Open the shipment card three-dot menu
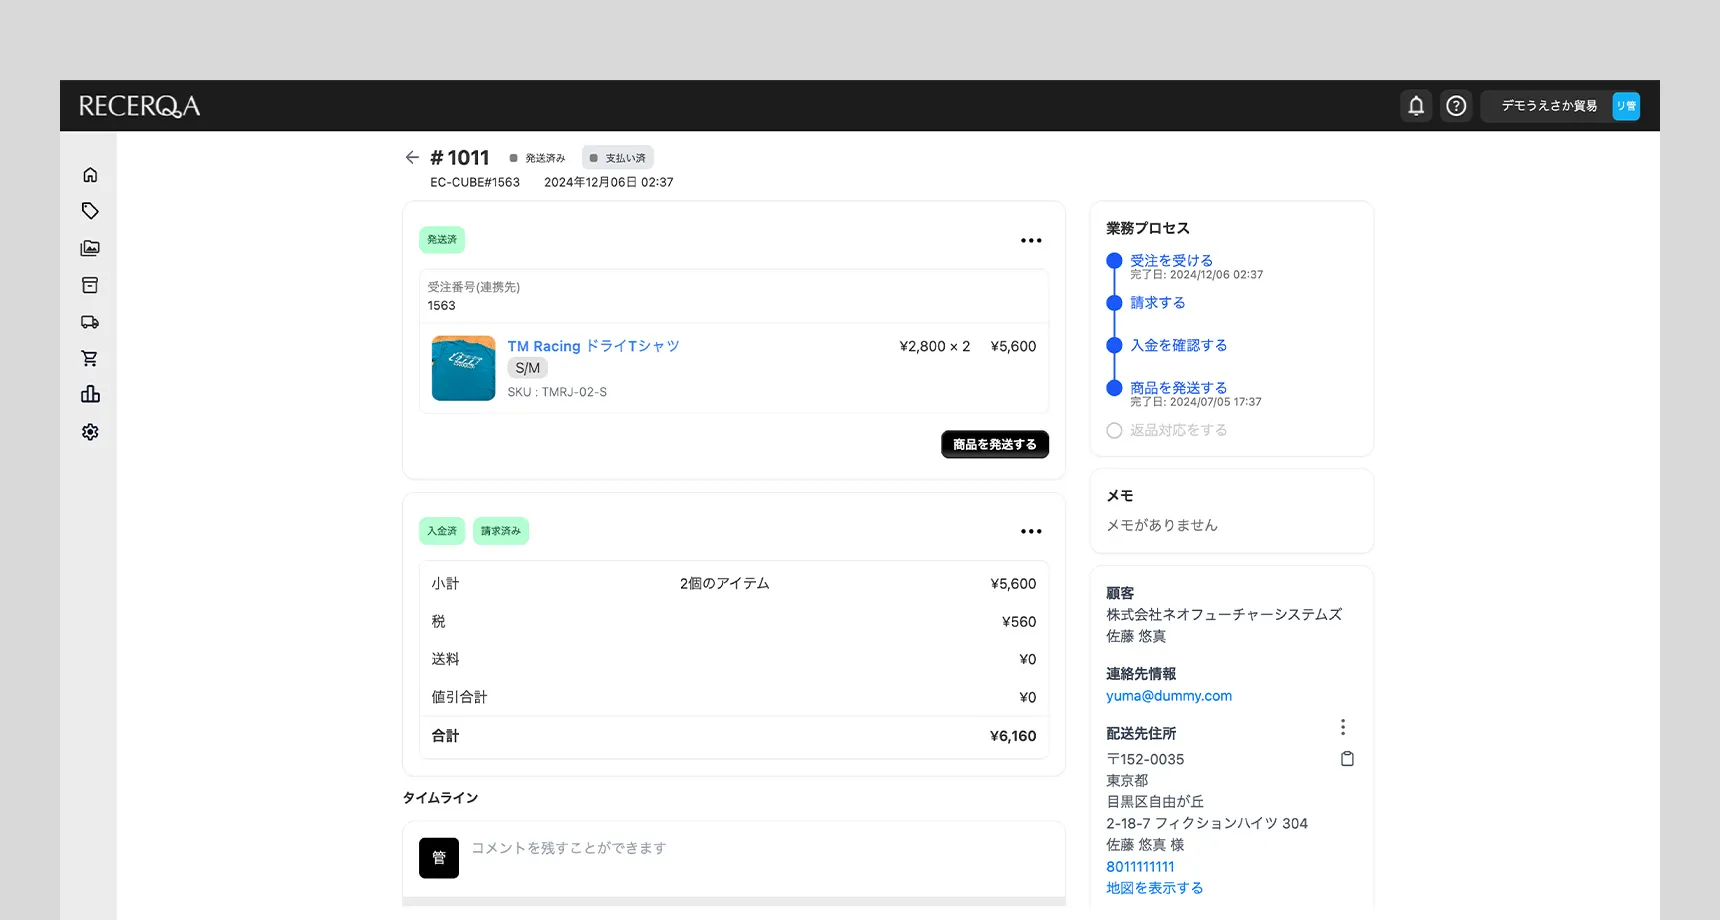1720x920 pixels. coord(1031,240)
